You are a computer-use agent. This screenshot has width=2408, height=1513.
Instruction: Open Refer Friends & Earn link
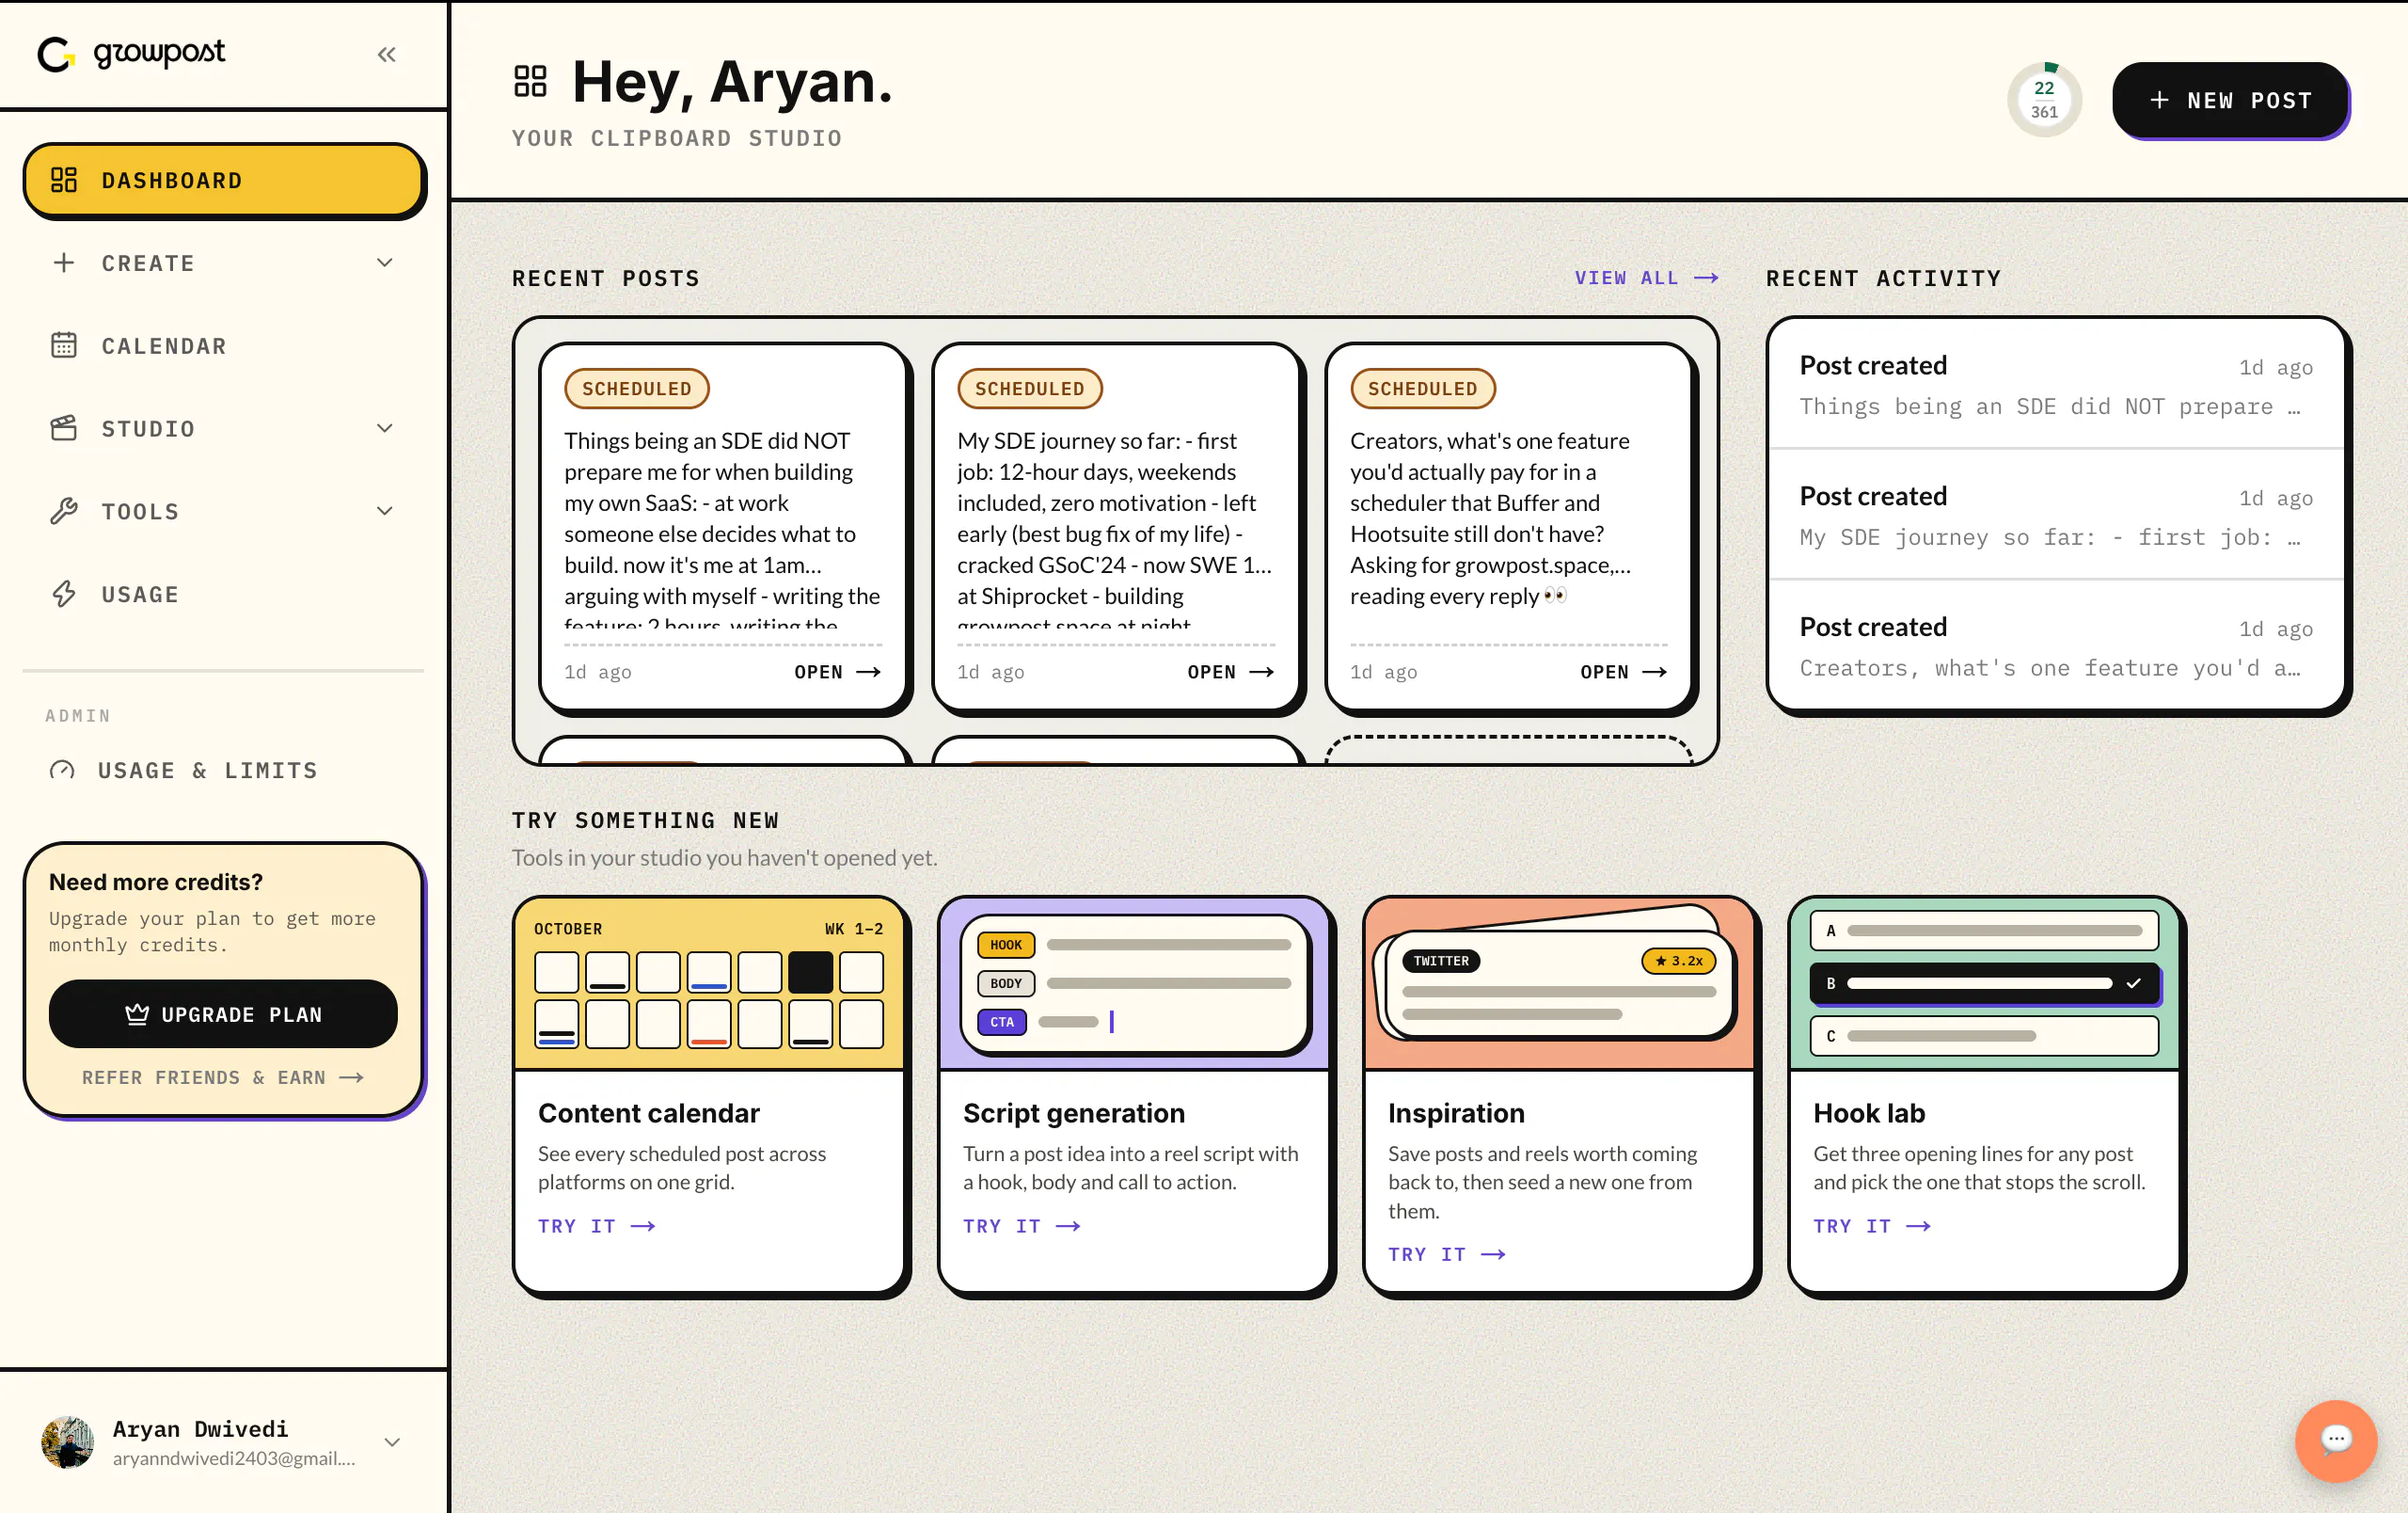pos(222,1078)
